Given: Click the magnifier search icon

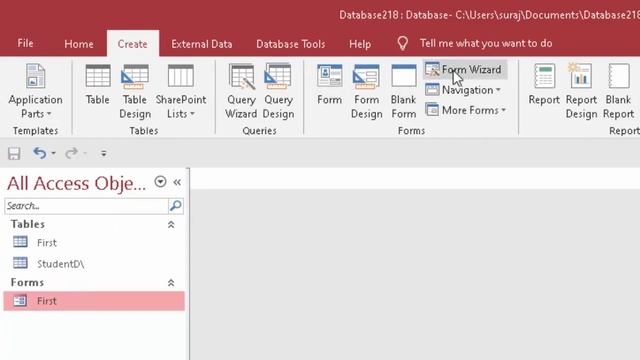Looking at the screenshot, I should pyautogui.click(x=176, y=206).
